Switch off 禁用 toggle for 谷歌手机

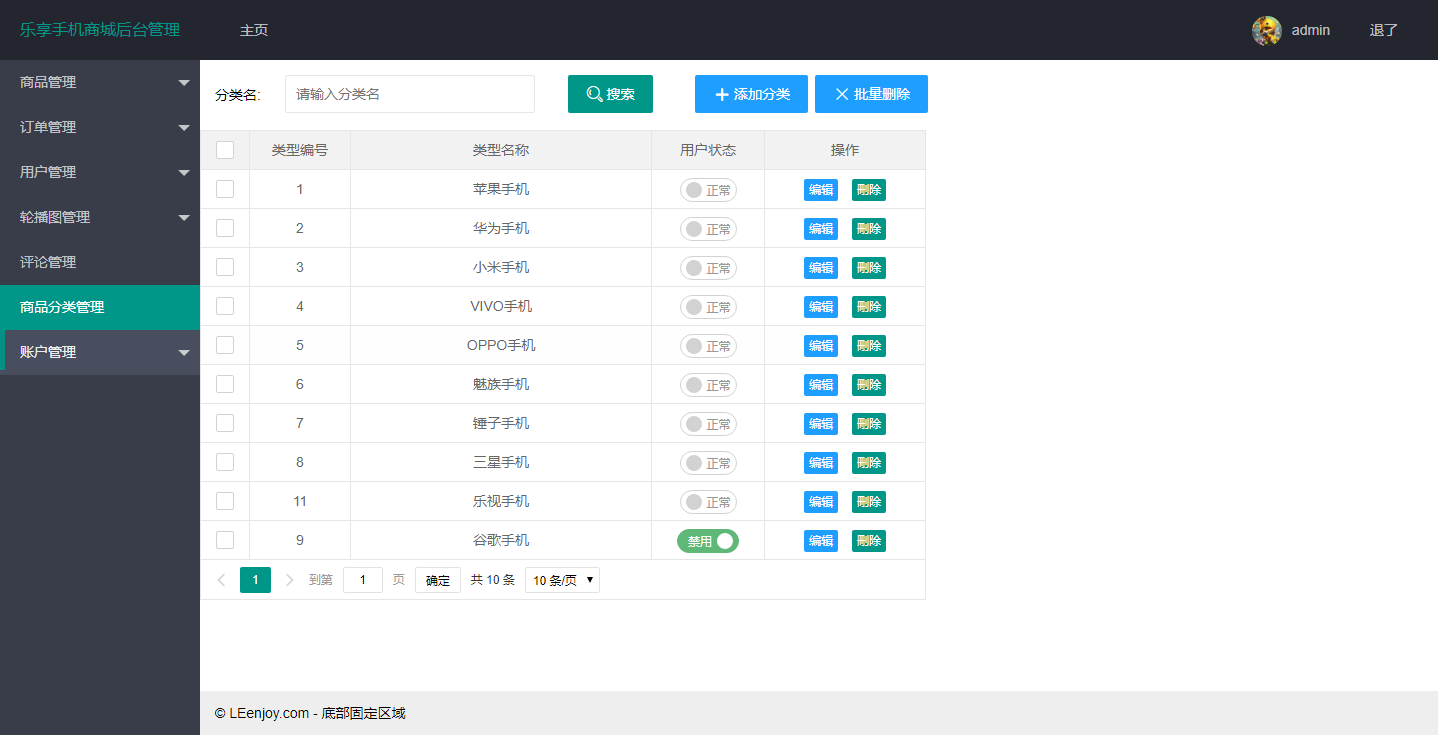(708, 541)
